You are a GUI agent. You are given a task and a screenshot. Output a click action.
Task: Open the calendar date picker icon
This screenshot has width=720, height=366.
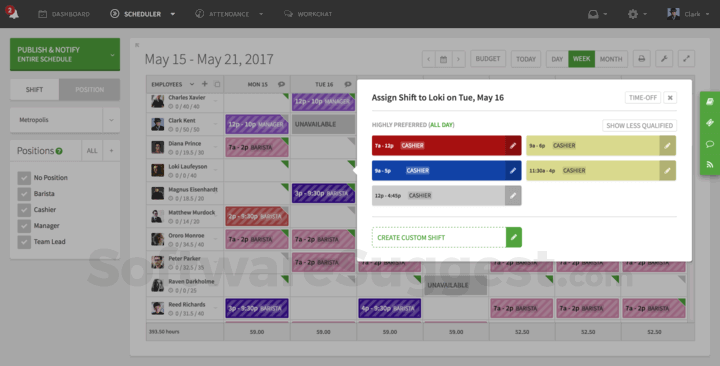[x=444, y=59]
